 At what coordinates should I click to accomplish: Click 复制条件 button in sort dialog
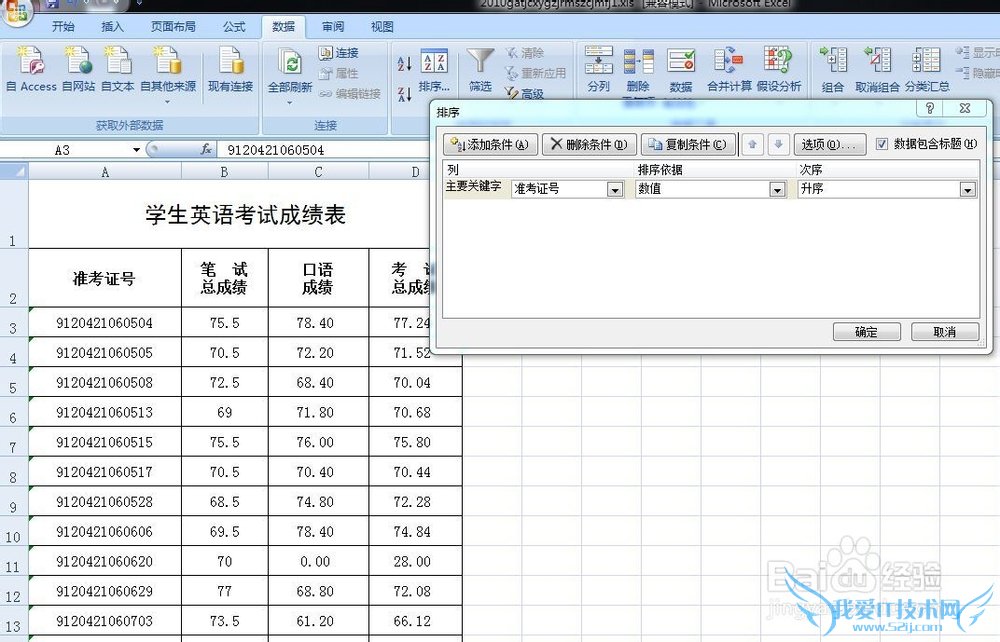point(688,144)
